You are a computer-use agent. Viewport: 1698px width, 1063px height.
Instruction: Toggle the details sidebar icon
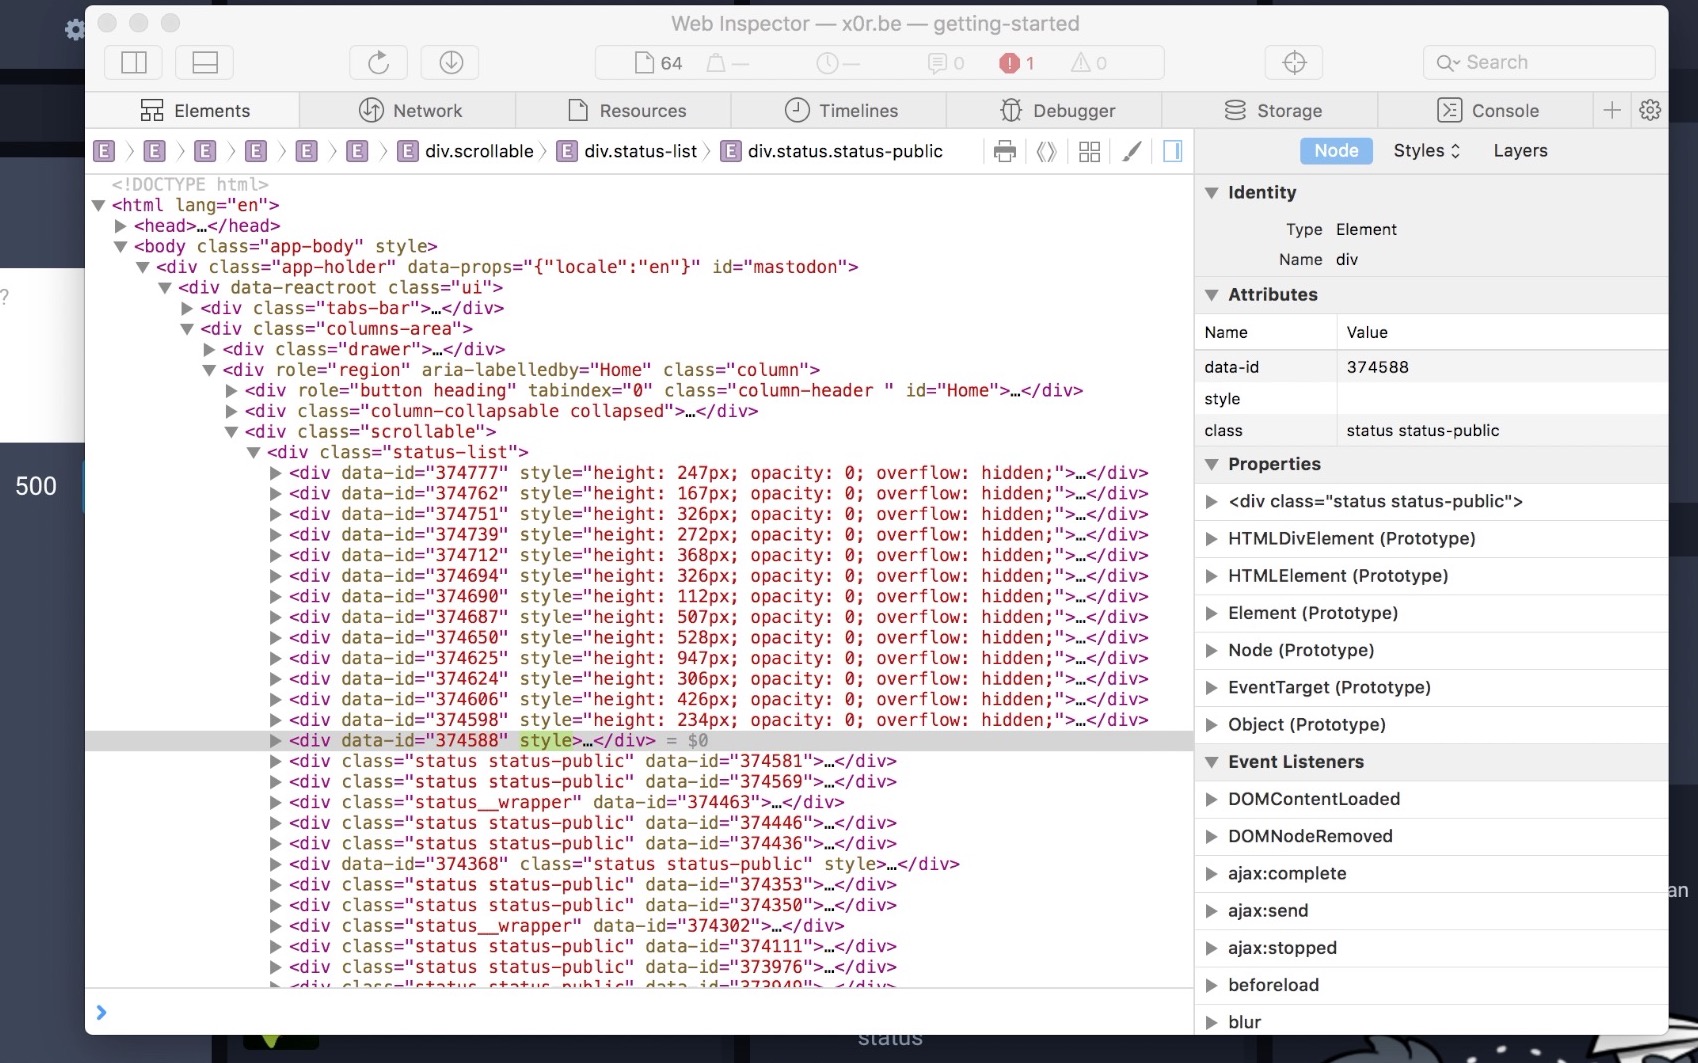[x=1172, y=152]
